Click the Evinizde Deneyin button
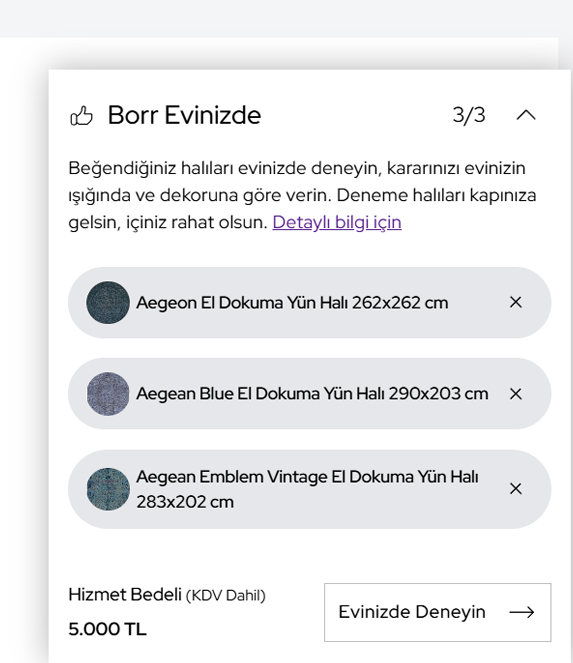Viewport: 573px width, 663px height. click(438, 612)
